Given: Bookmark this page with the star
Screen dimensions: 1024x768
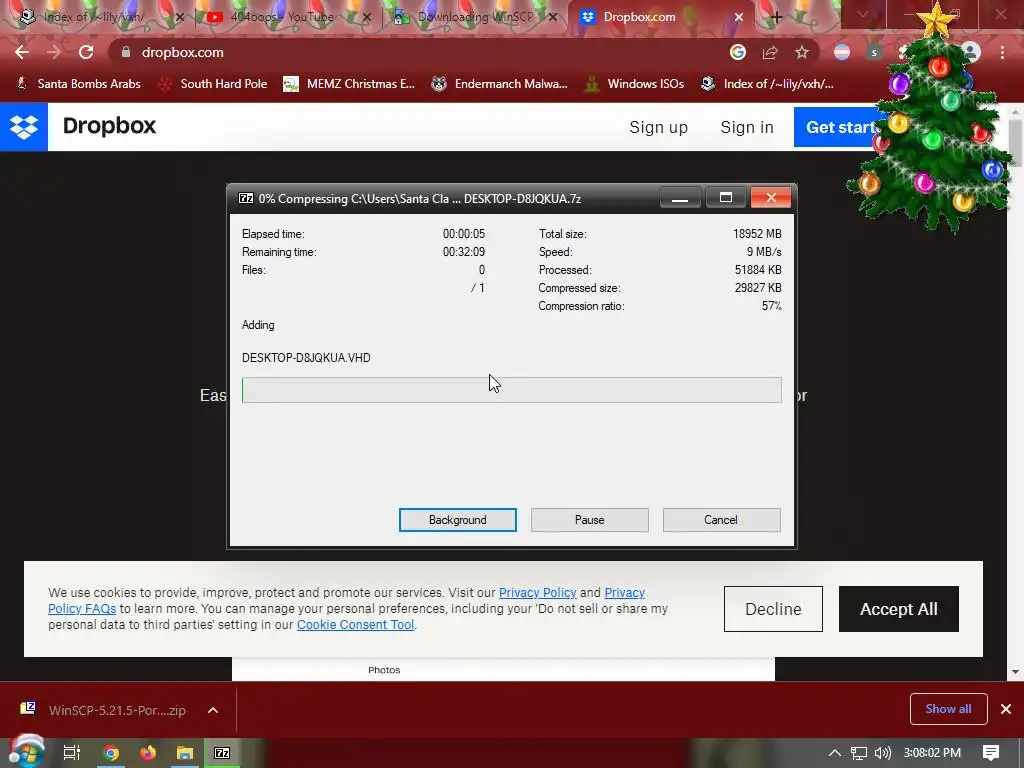Looking at the screenshot, I should pyautogui.click(x=802, y=52).
